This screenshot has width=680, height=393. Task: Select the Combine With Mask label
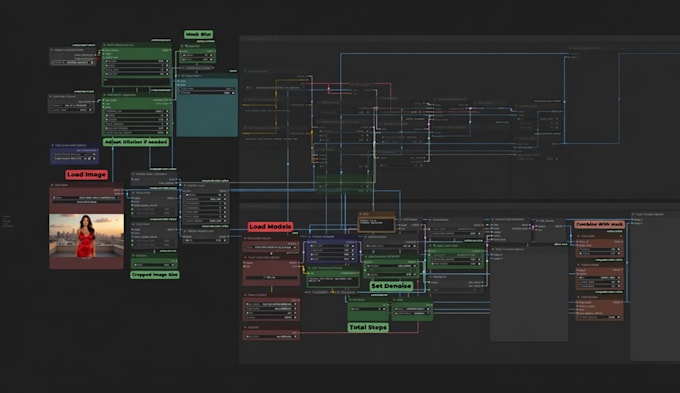click(600, 224)
